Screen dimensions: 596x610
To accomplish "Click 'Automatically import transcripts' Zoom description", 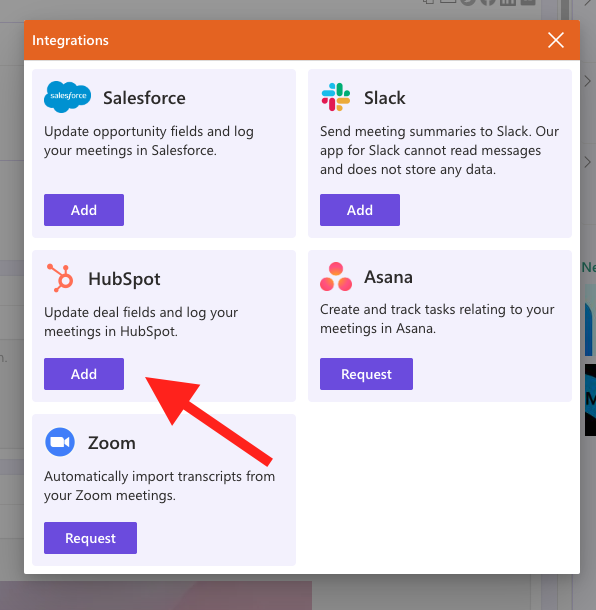I will pyautogui.click(x=160, y=486).
